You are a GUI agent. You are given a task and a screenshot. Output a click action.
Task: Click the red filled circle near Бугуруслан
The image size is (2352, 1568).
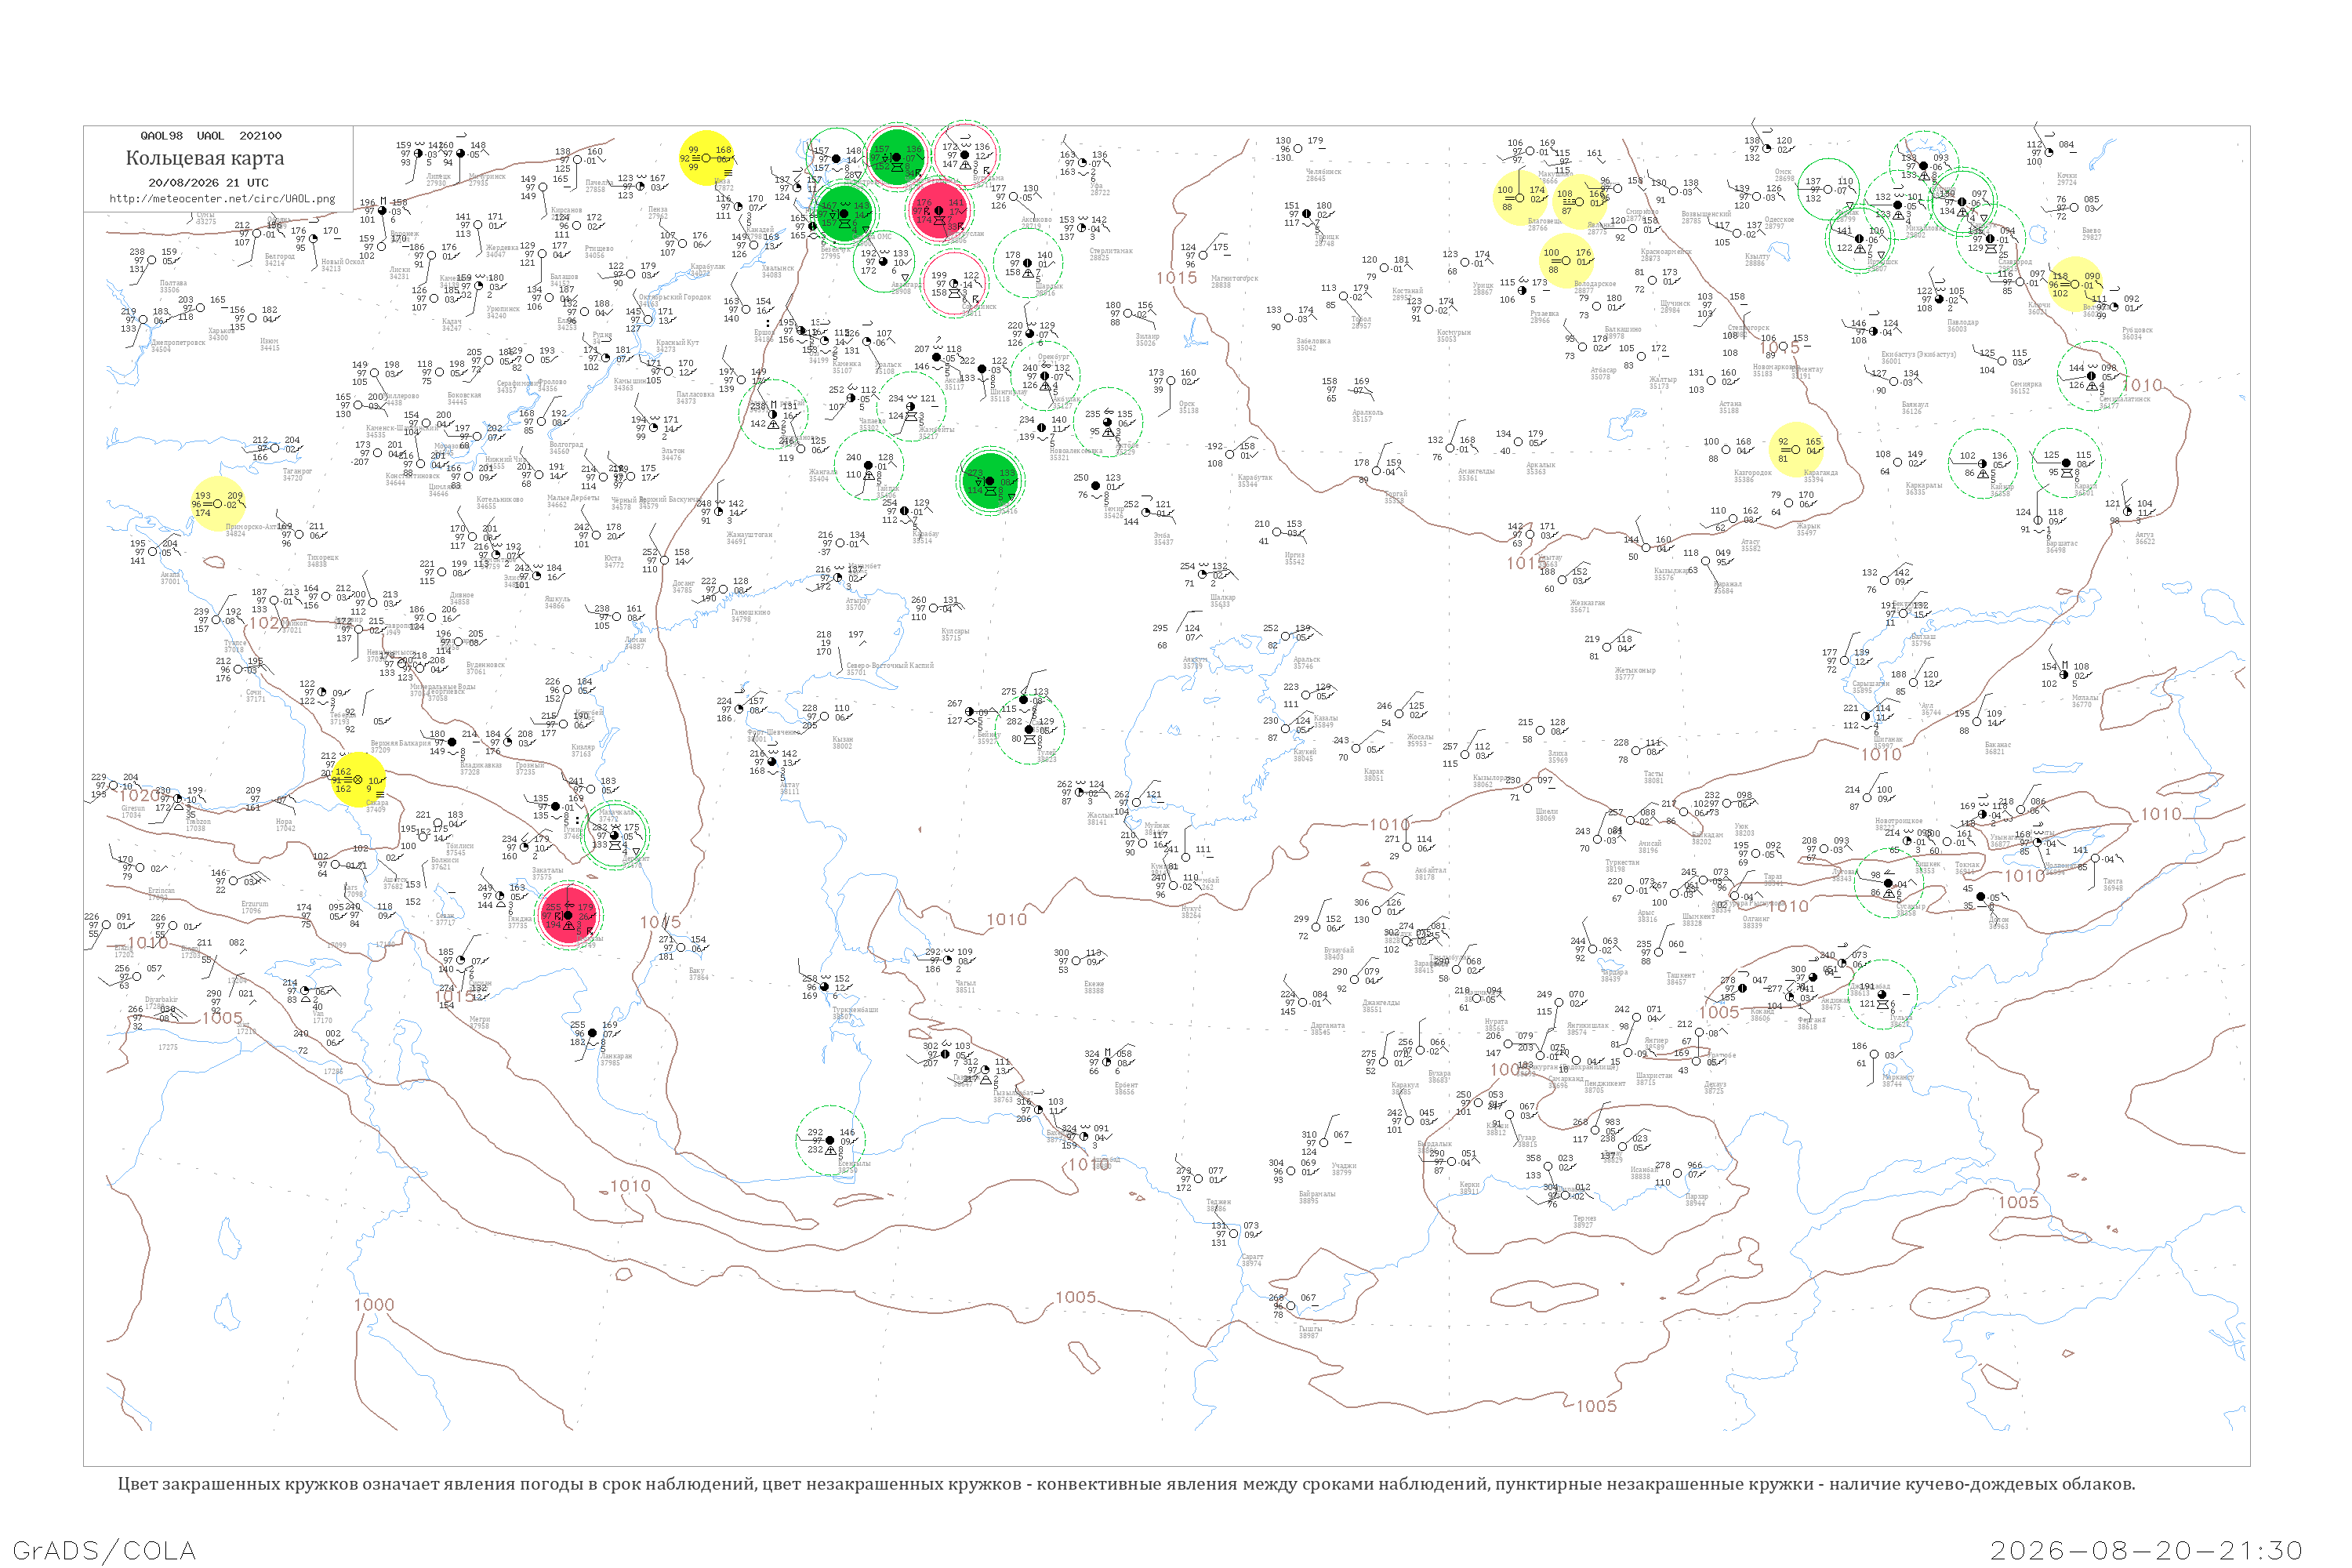tap(939, 210)
